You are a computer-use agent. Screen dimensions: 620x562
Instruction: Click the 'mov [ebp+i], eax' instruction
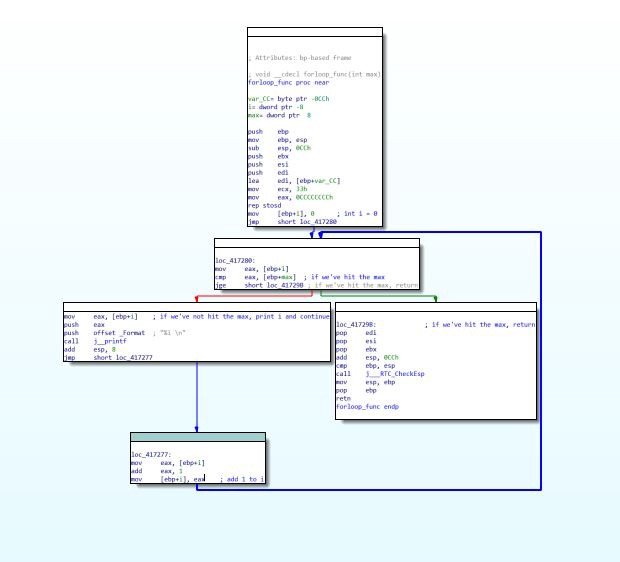click(168, 479)
